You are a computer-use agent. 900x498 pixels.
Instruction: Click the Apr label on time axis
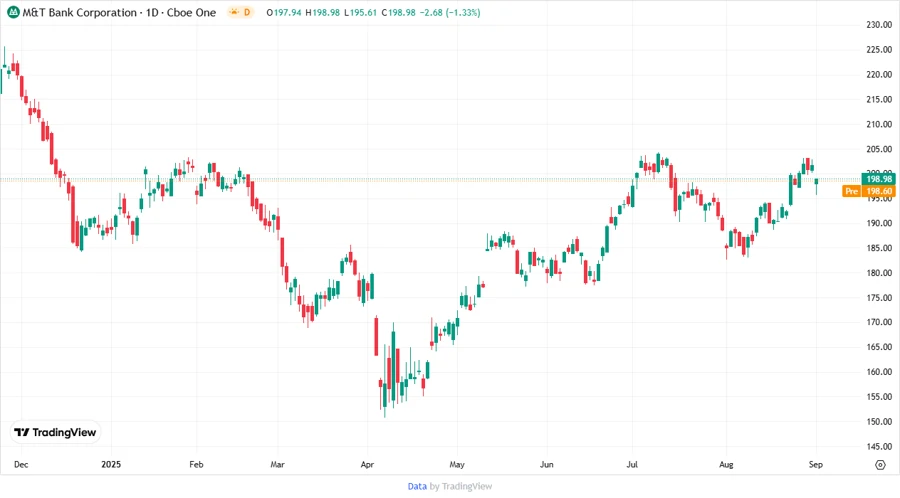pyautogui.click(x=367, y=464)
